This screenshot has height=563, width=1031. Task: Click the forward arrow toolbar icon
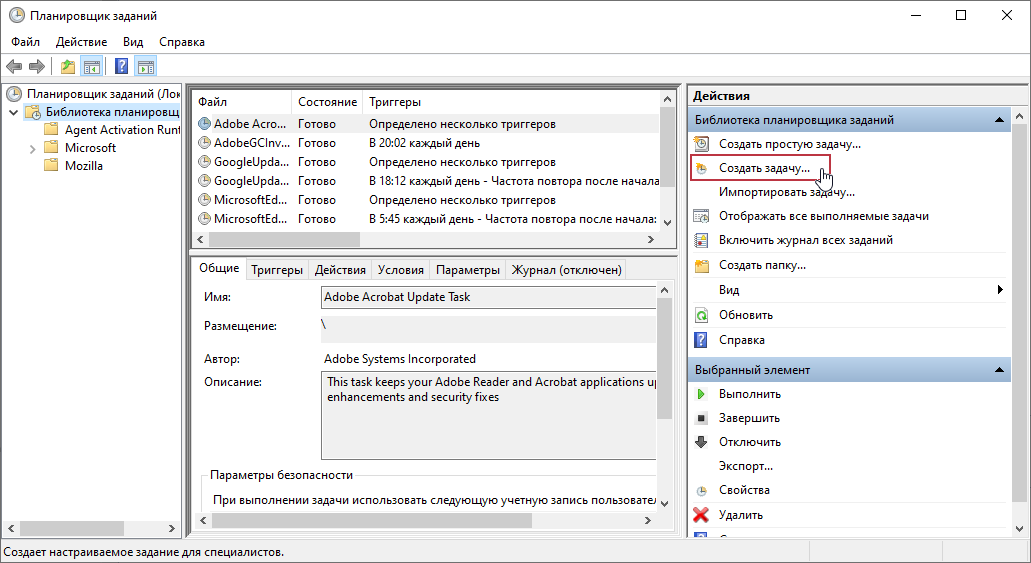tap(37, 67)
